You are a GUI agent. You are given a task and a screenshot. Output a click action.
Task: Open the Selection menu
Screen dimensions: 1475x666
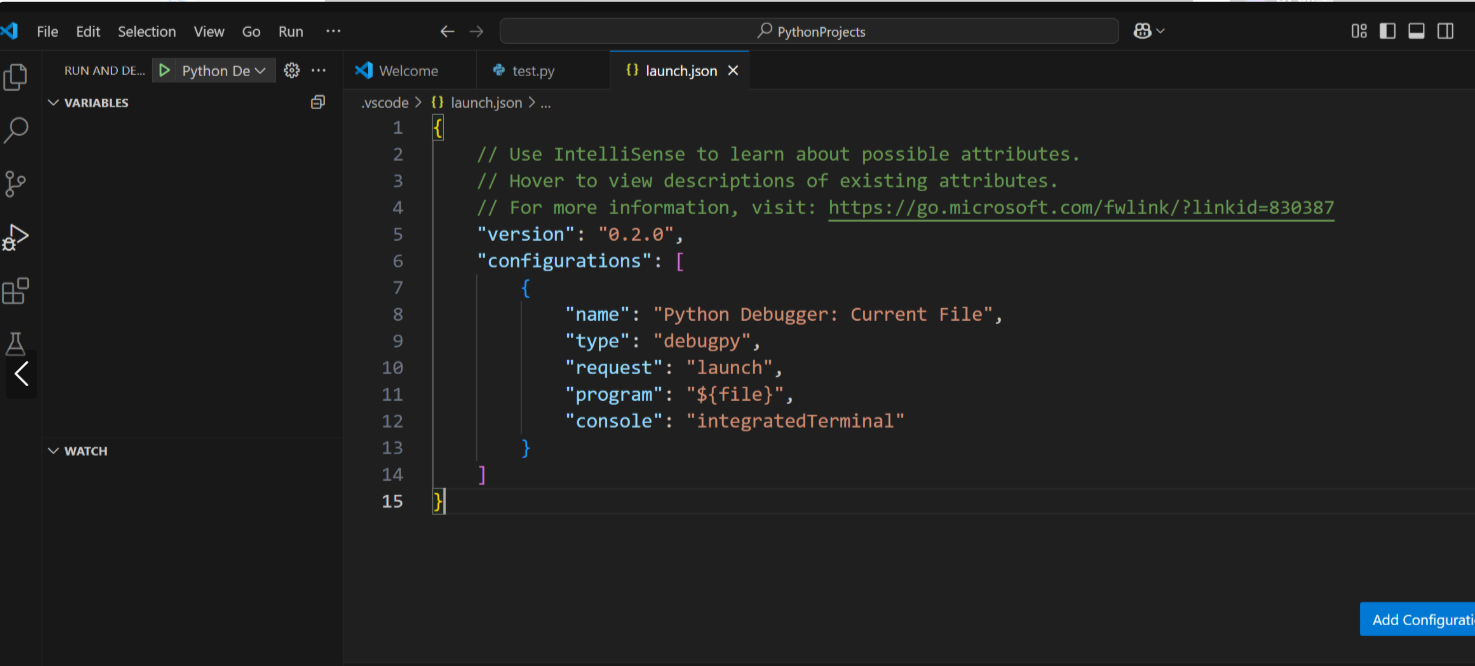[x=147, y=31]
